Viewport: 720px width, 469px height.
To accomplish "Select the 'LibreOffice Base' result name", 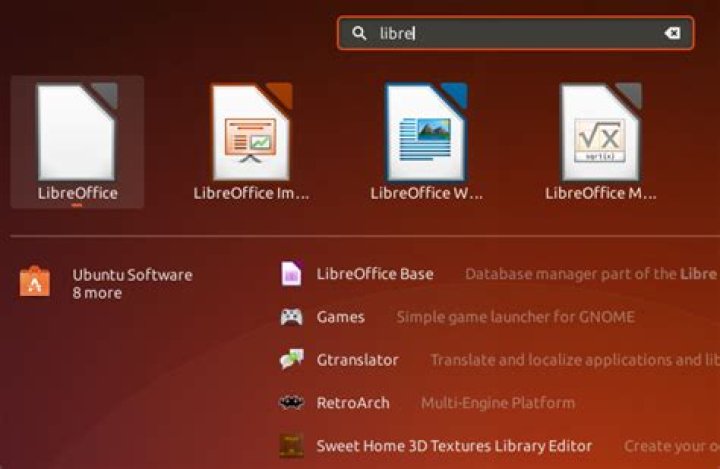I will [375, 274].
